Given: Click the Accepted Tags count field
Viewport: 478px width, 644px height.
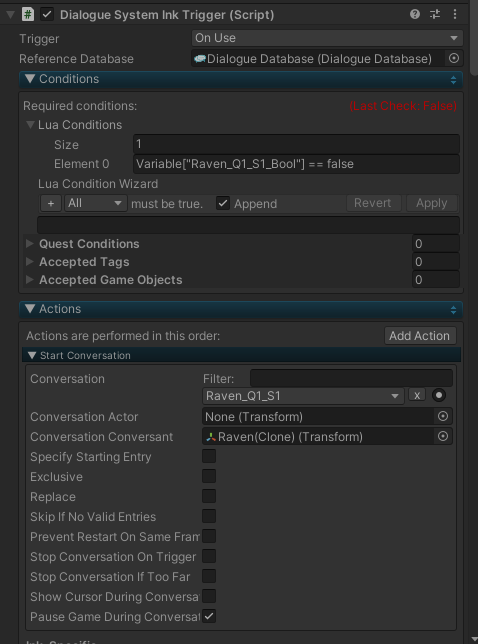Looking at the screenshot, I should 436,262.
